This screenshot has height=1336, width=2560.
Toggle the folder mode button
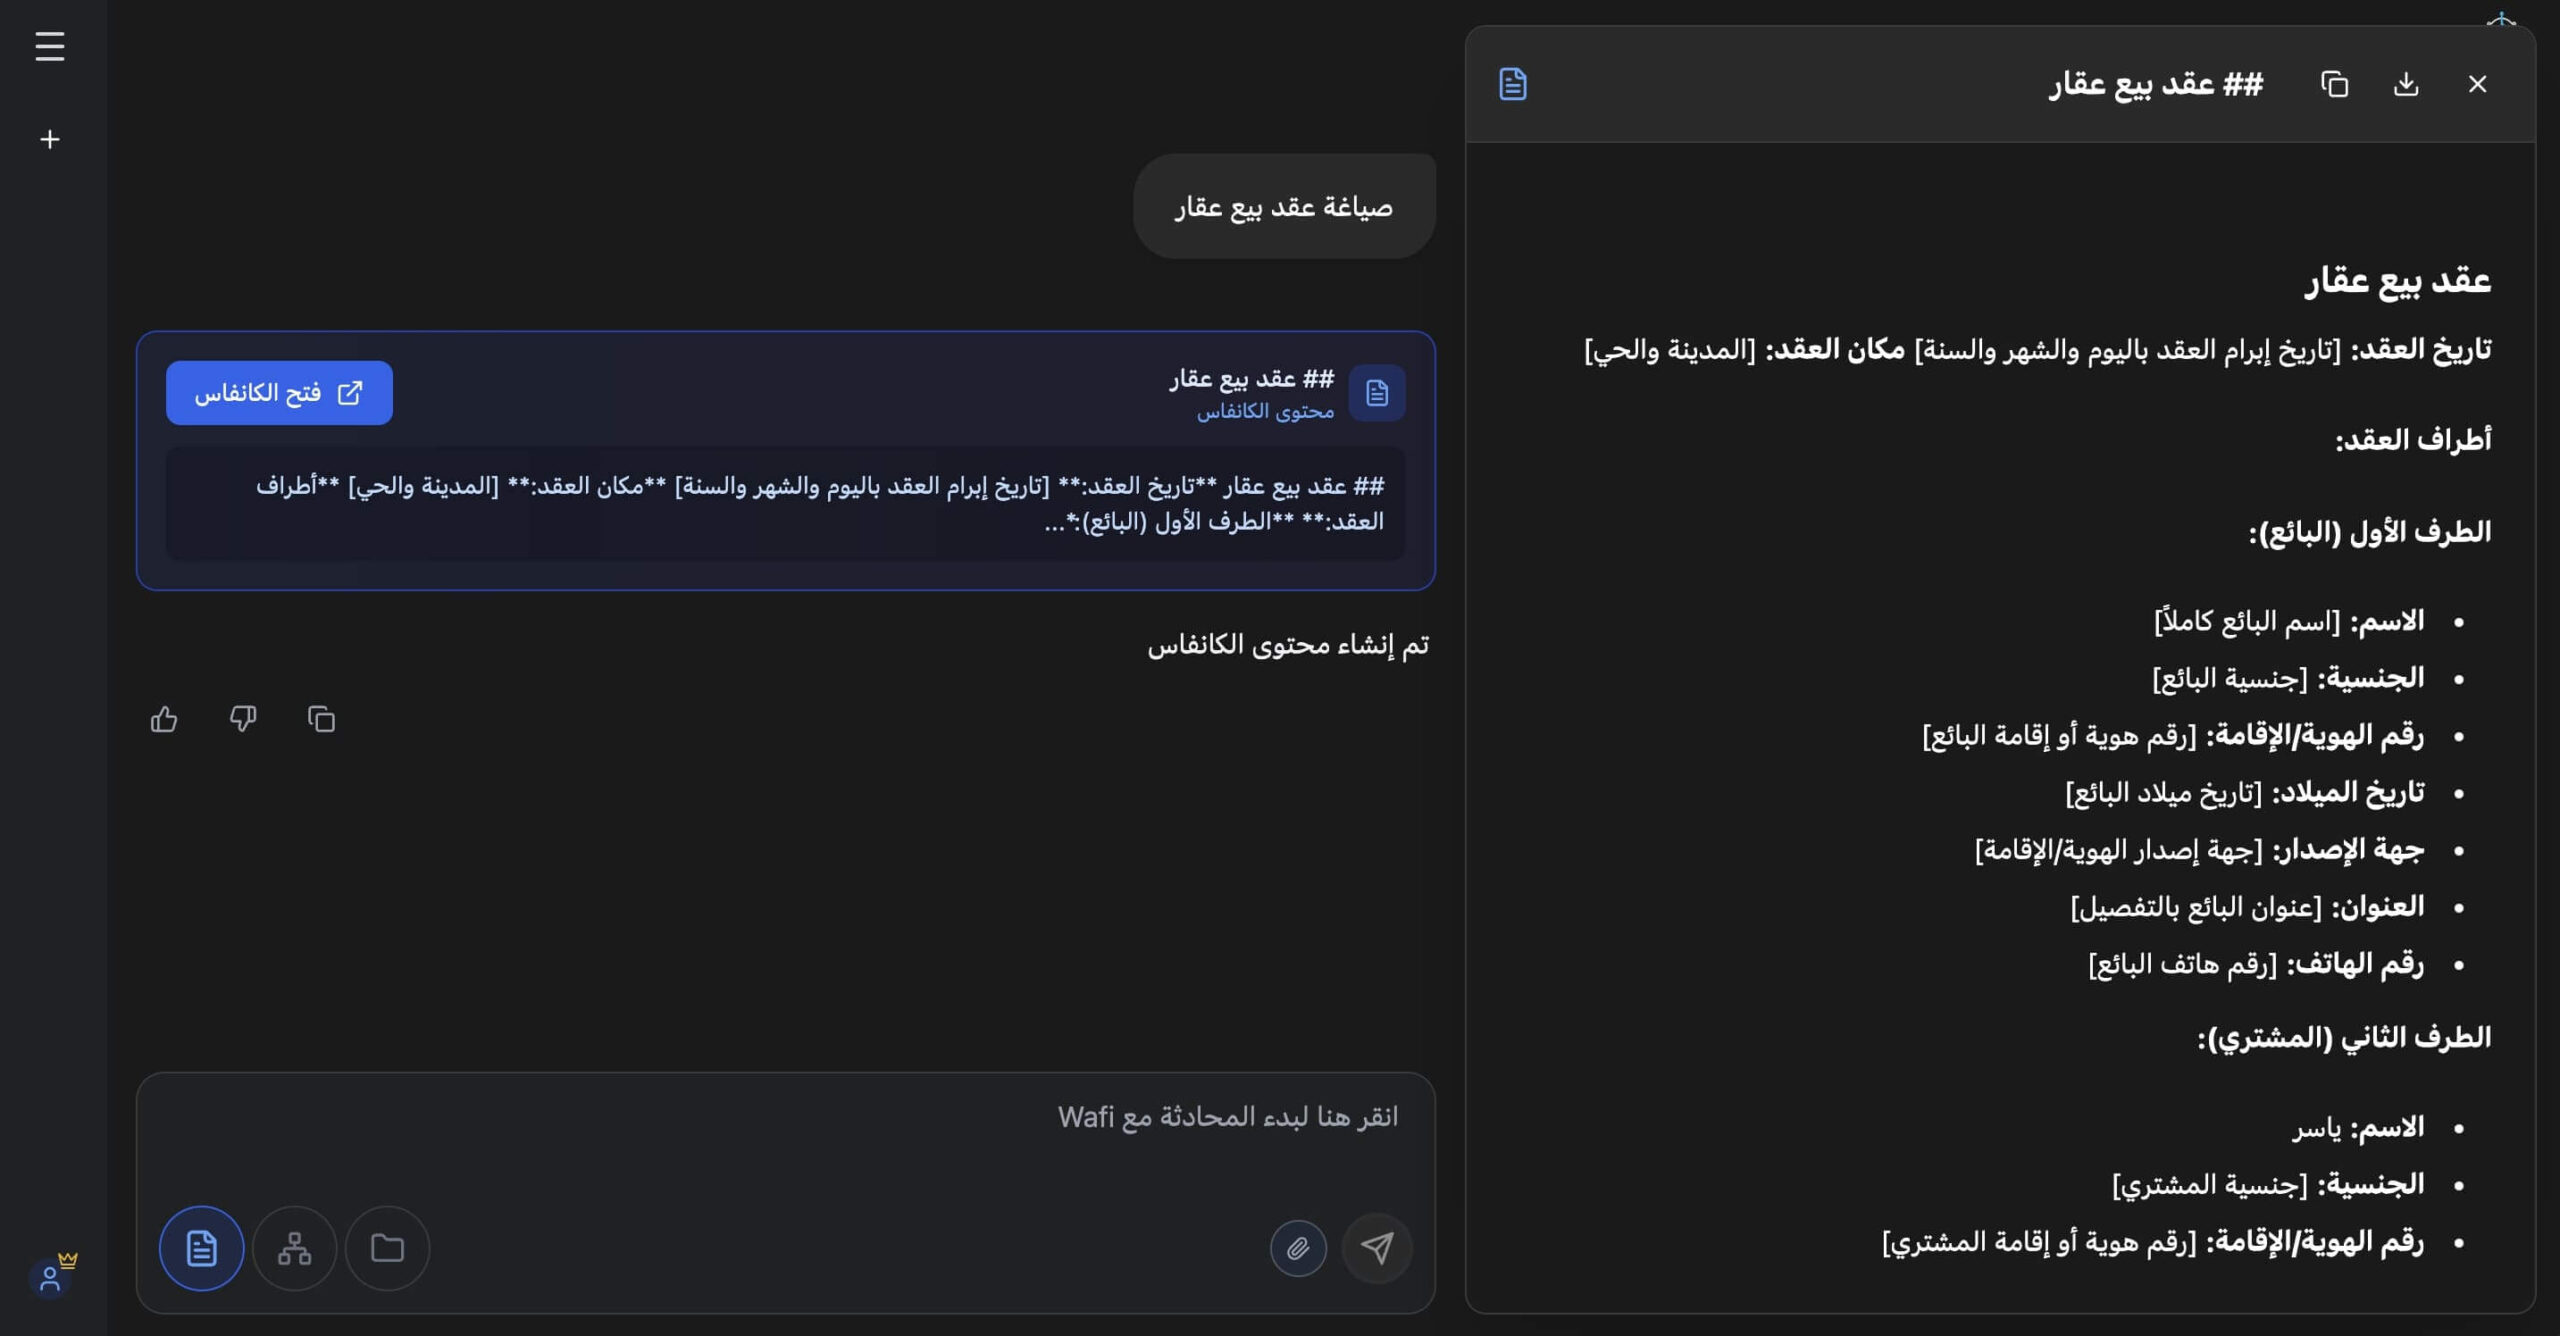coord(387,1248)
